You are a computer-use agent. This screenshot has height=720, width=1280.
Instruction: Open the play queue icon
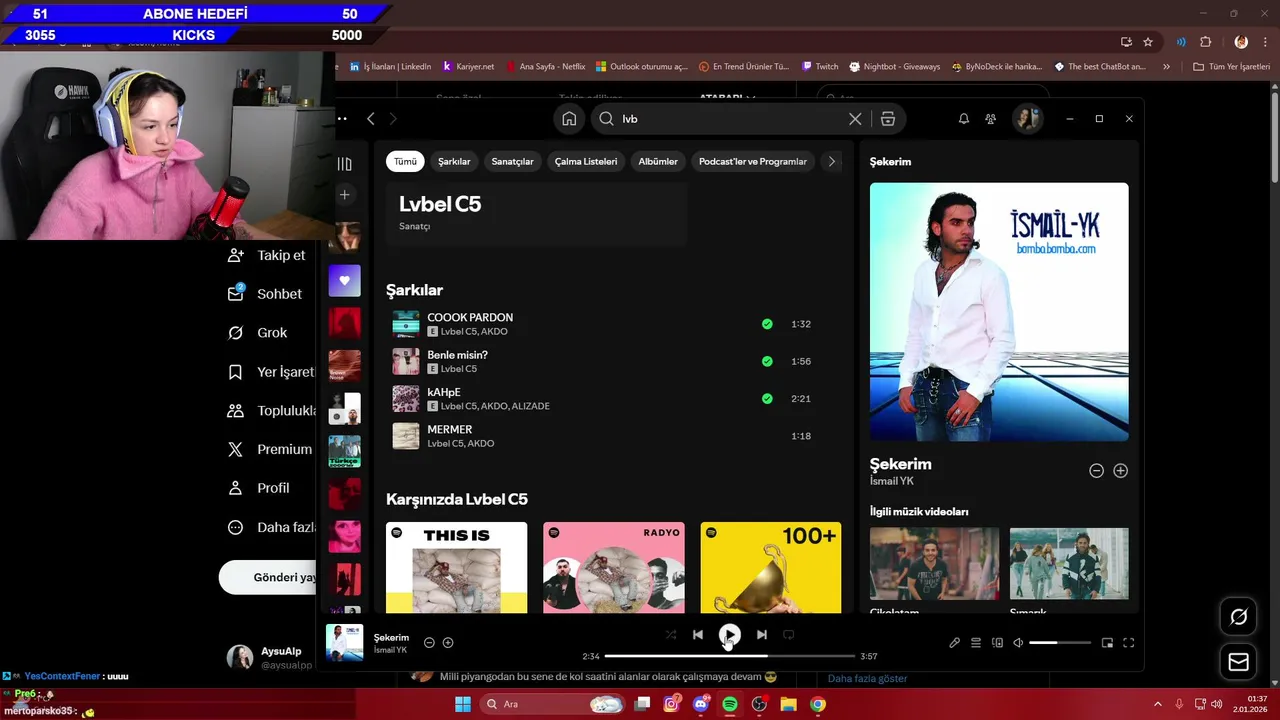click(976, 643)
